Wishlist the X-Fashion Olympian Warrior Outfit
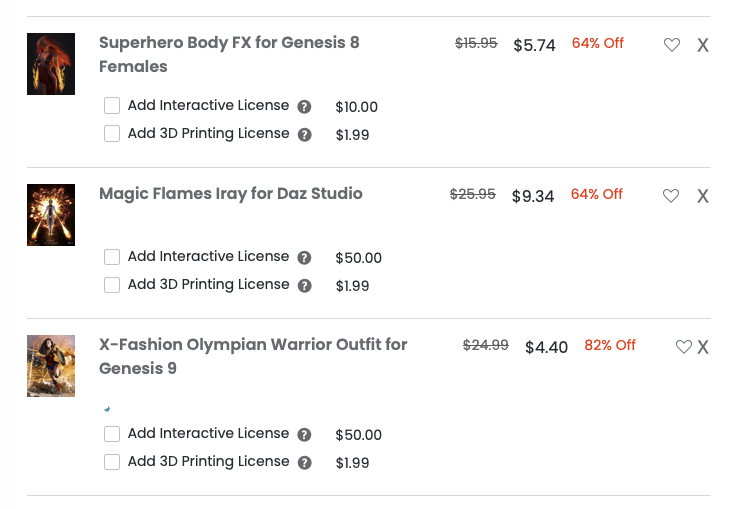740x509 pixels. pyautogui.click(x=684, y=347)
